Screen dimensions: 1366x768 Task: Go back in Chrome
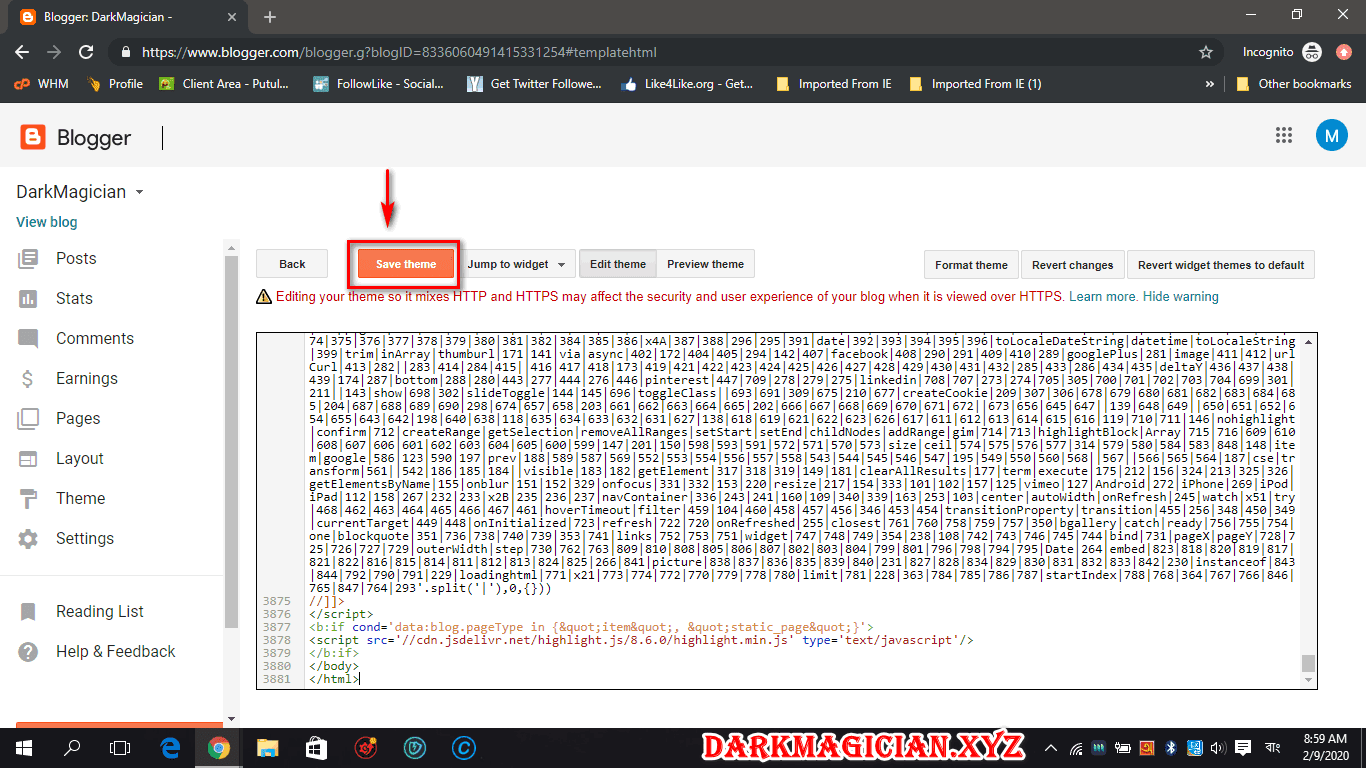coord(22,52)
